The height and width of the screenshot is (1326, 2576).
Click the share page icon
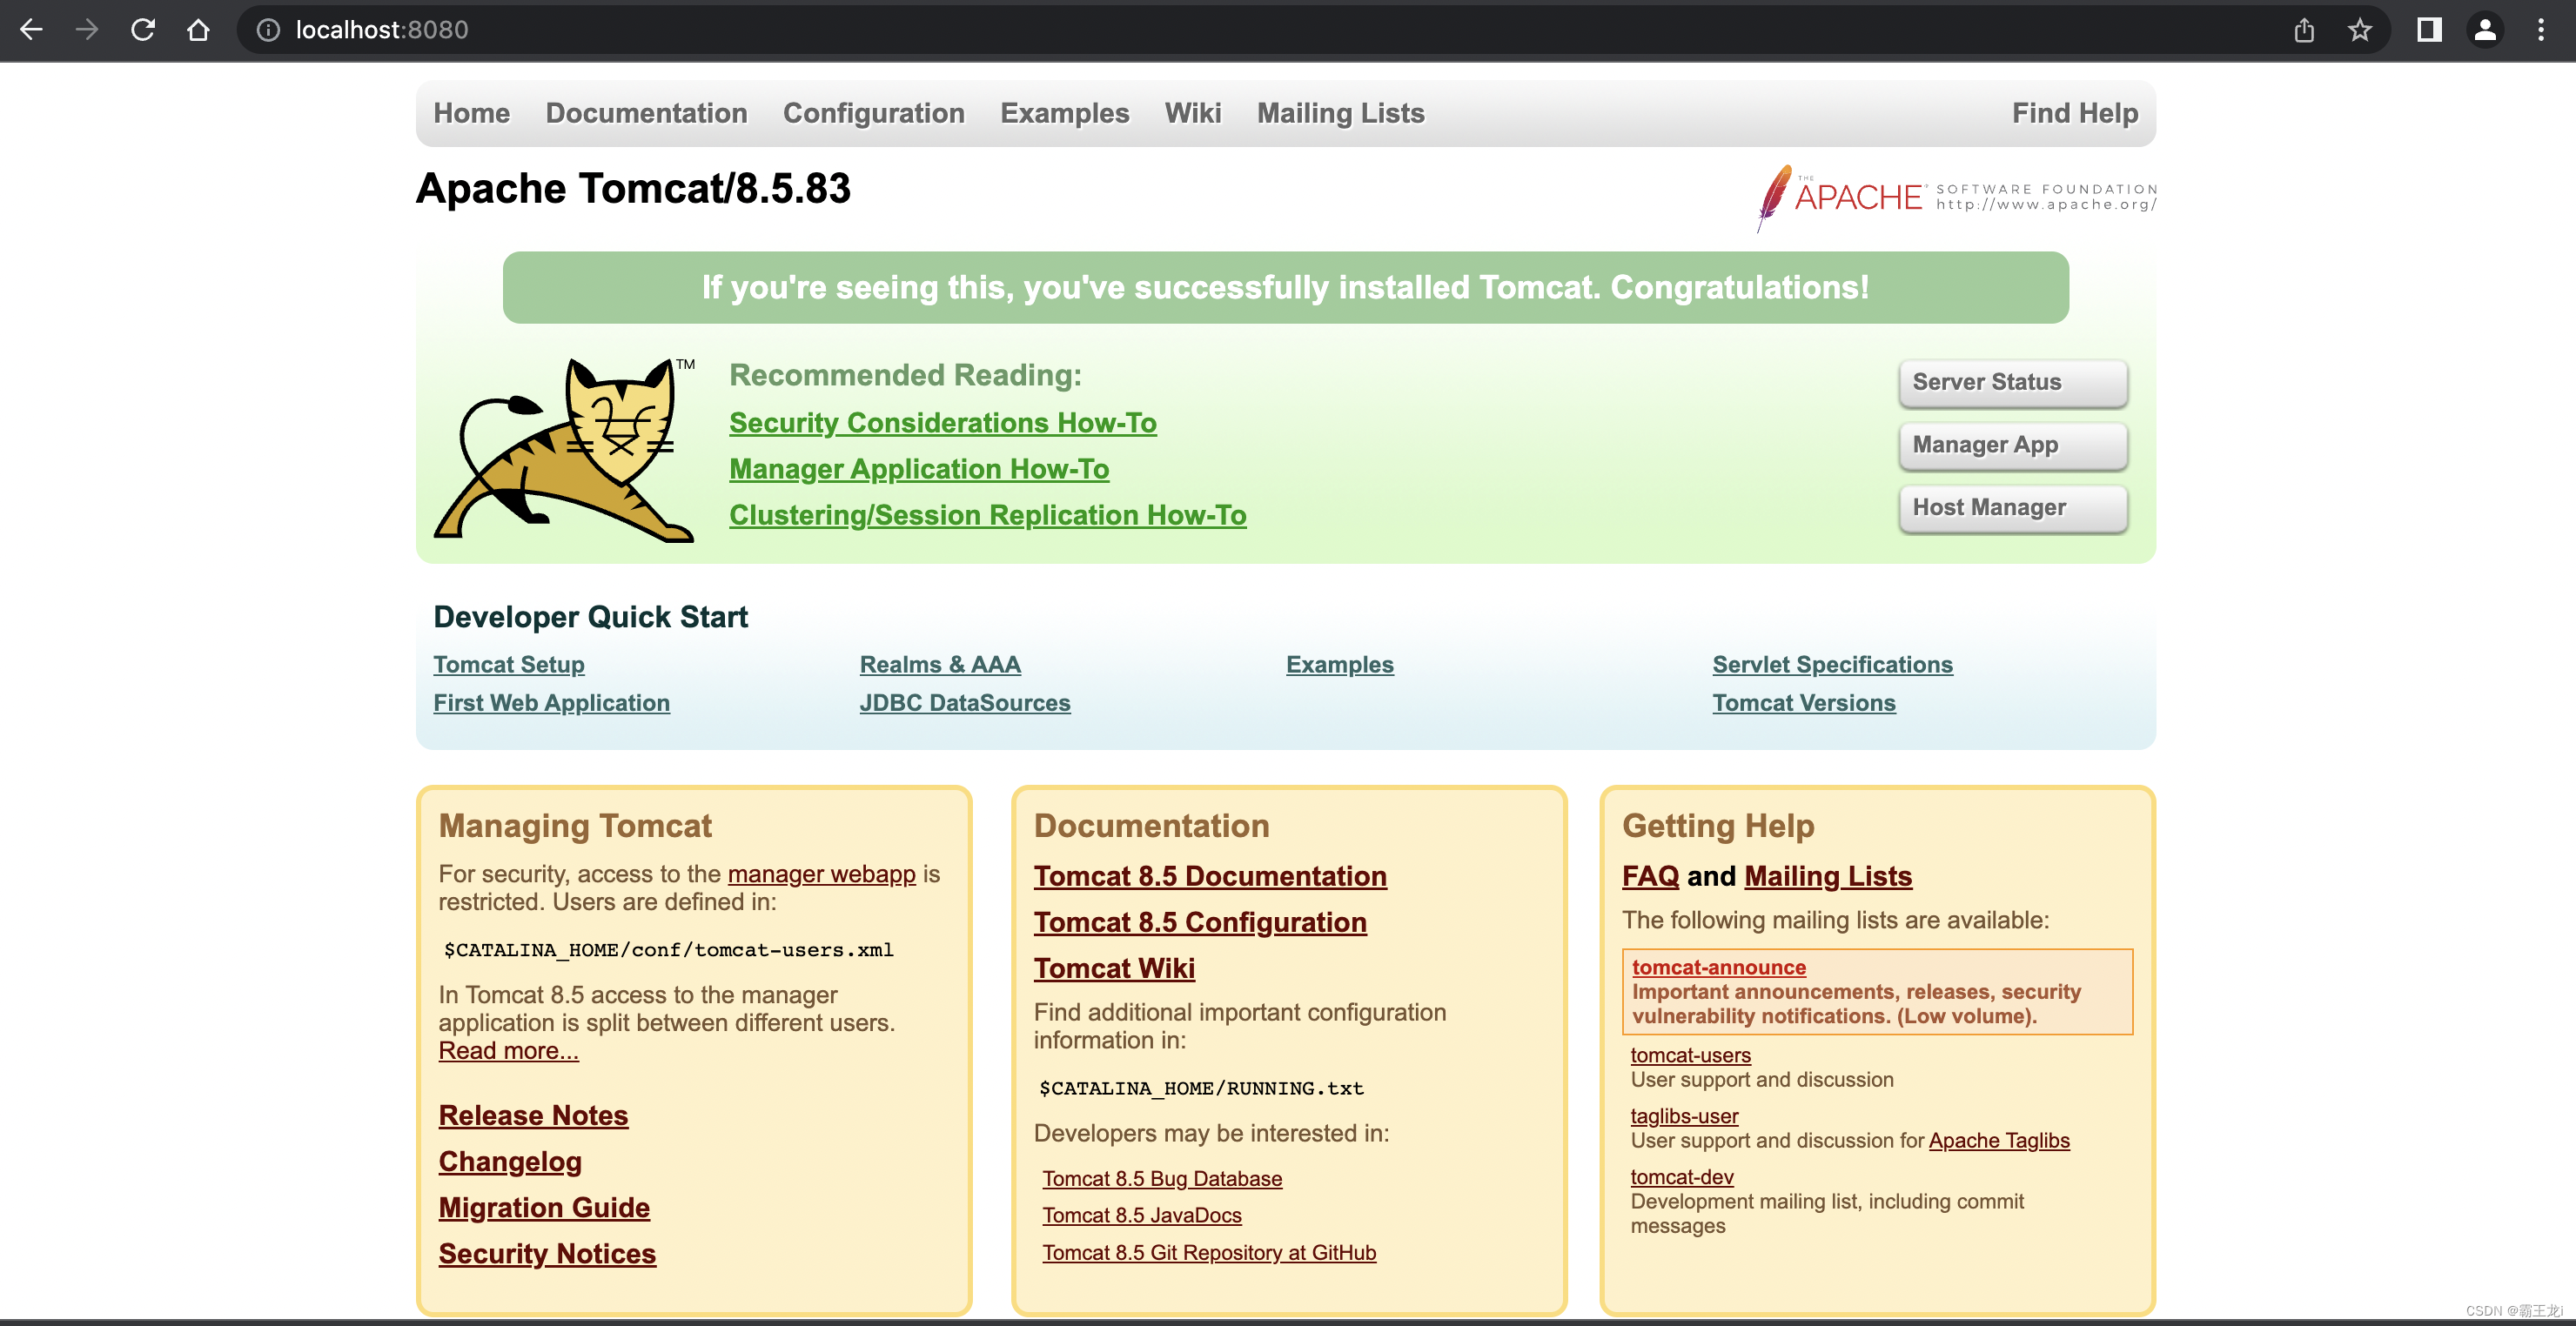pyautogui.click(x=2304, y=30)
